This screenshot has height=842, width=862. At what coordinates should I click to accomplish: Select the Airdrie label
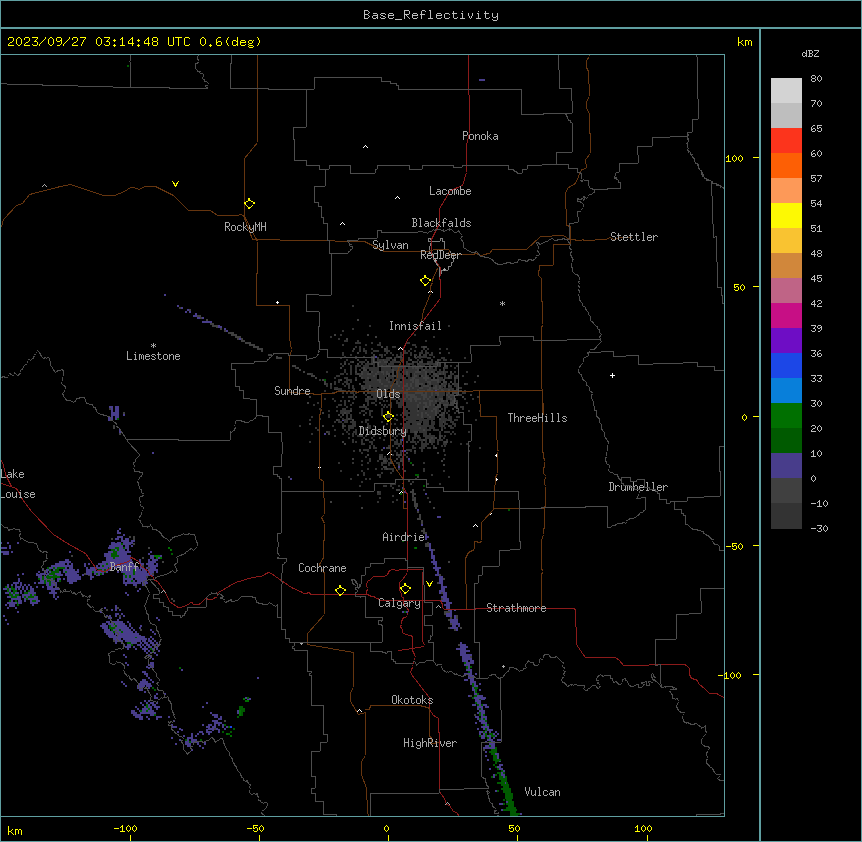click(404, 537)
